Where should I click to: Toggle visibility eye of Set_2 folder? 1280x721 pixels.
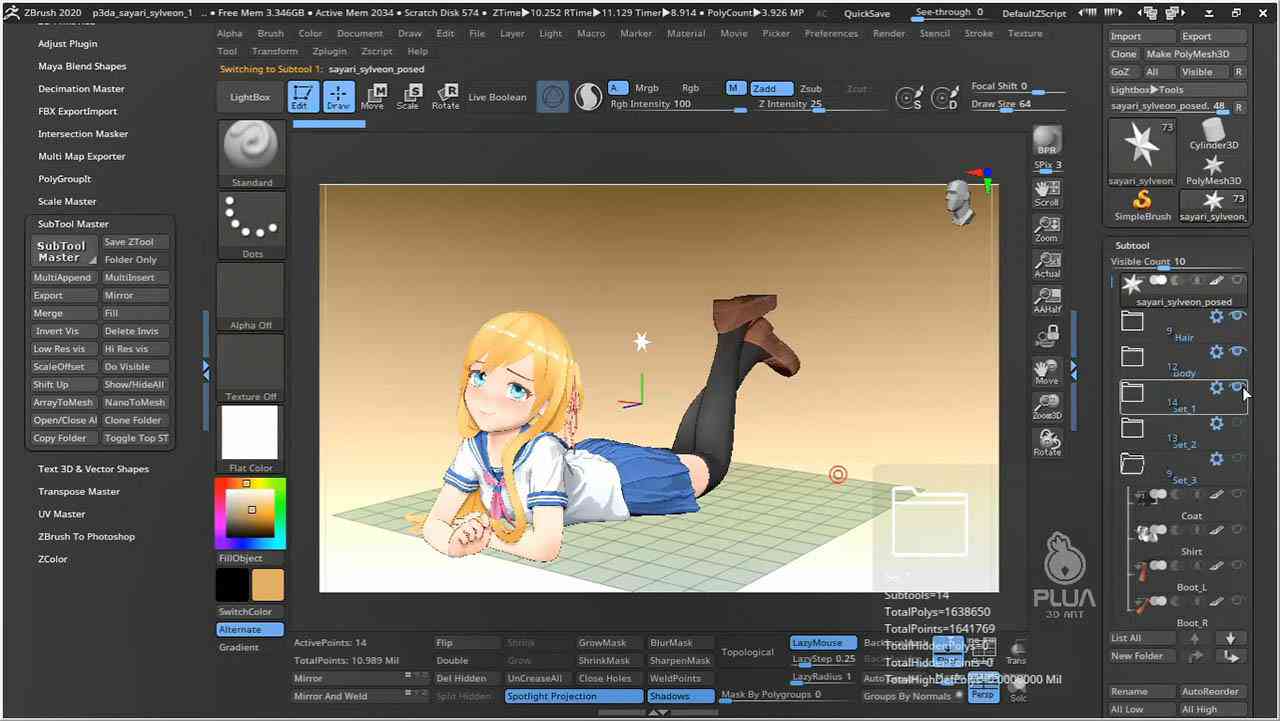tap(1237, 423)
